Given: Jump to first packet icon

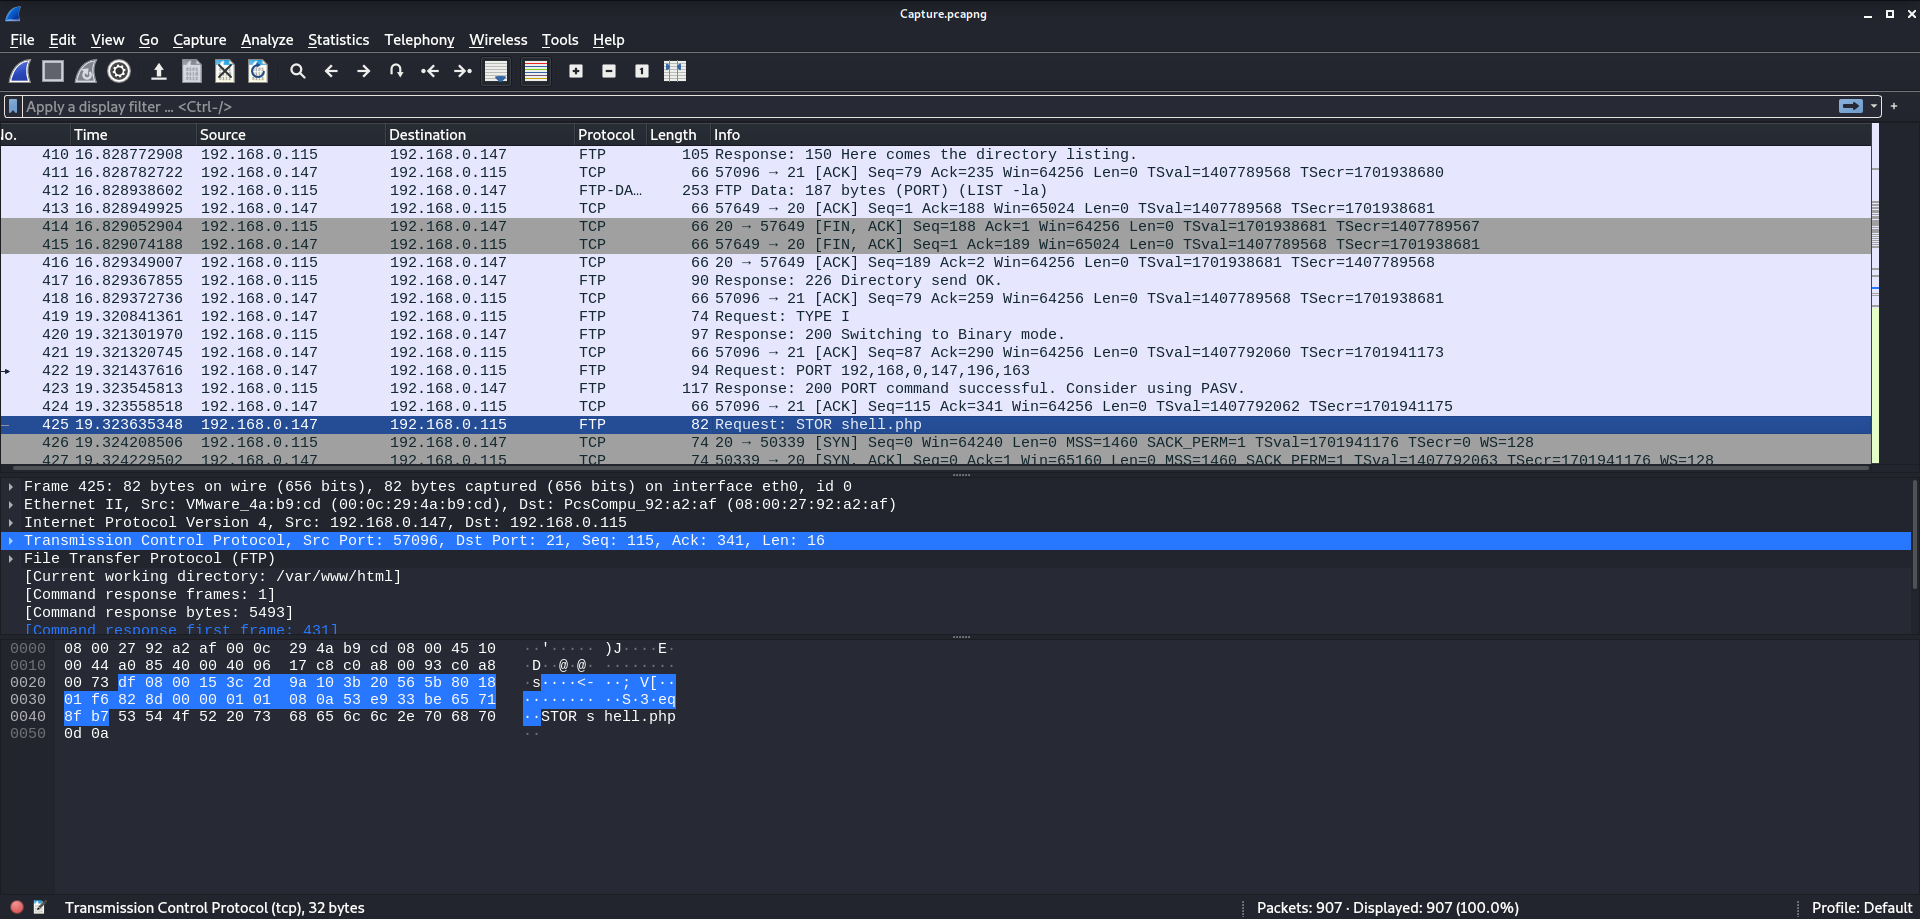Looking at the screenshot, I should (x=430, y=71).
